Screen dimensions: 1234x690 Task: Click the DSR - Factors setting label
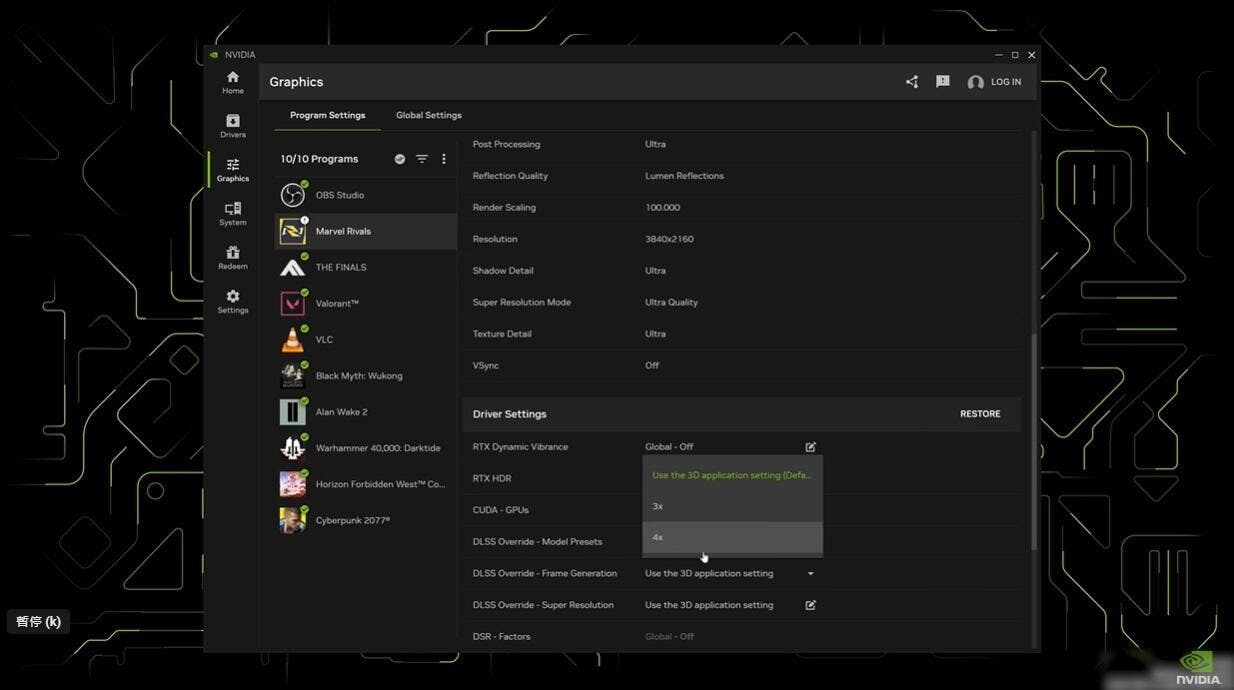tap(501, 637)
